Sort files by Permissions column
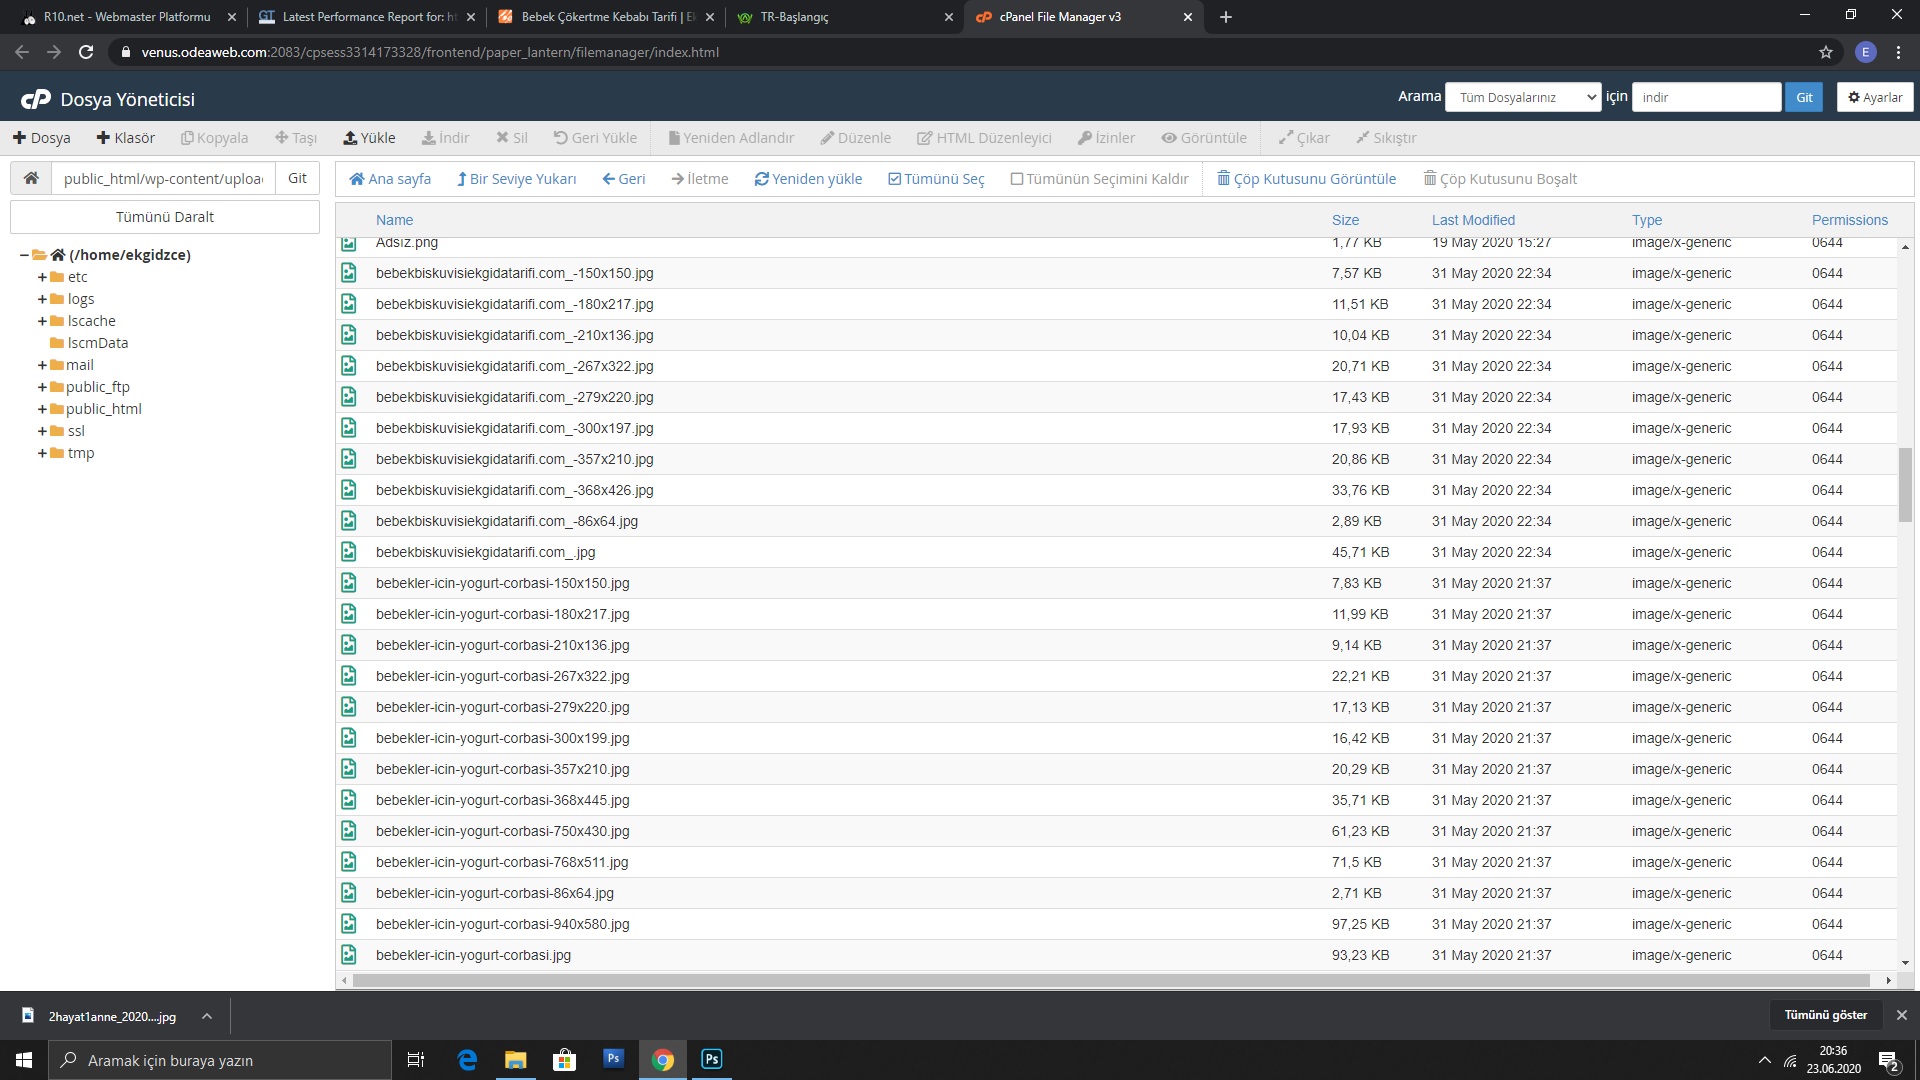This screenshot has width=1920, height=1080. (1850, 220)
